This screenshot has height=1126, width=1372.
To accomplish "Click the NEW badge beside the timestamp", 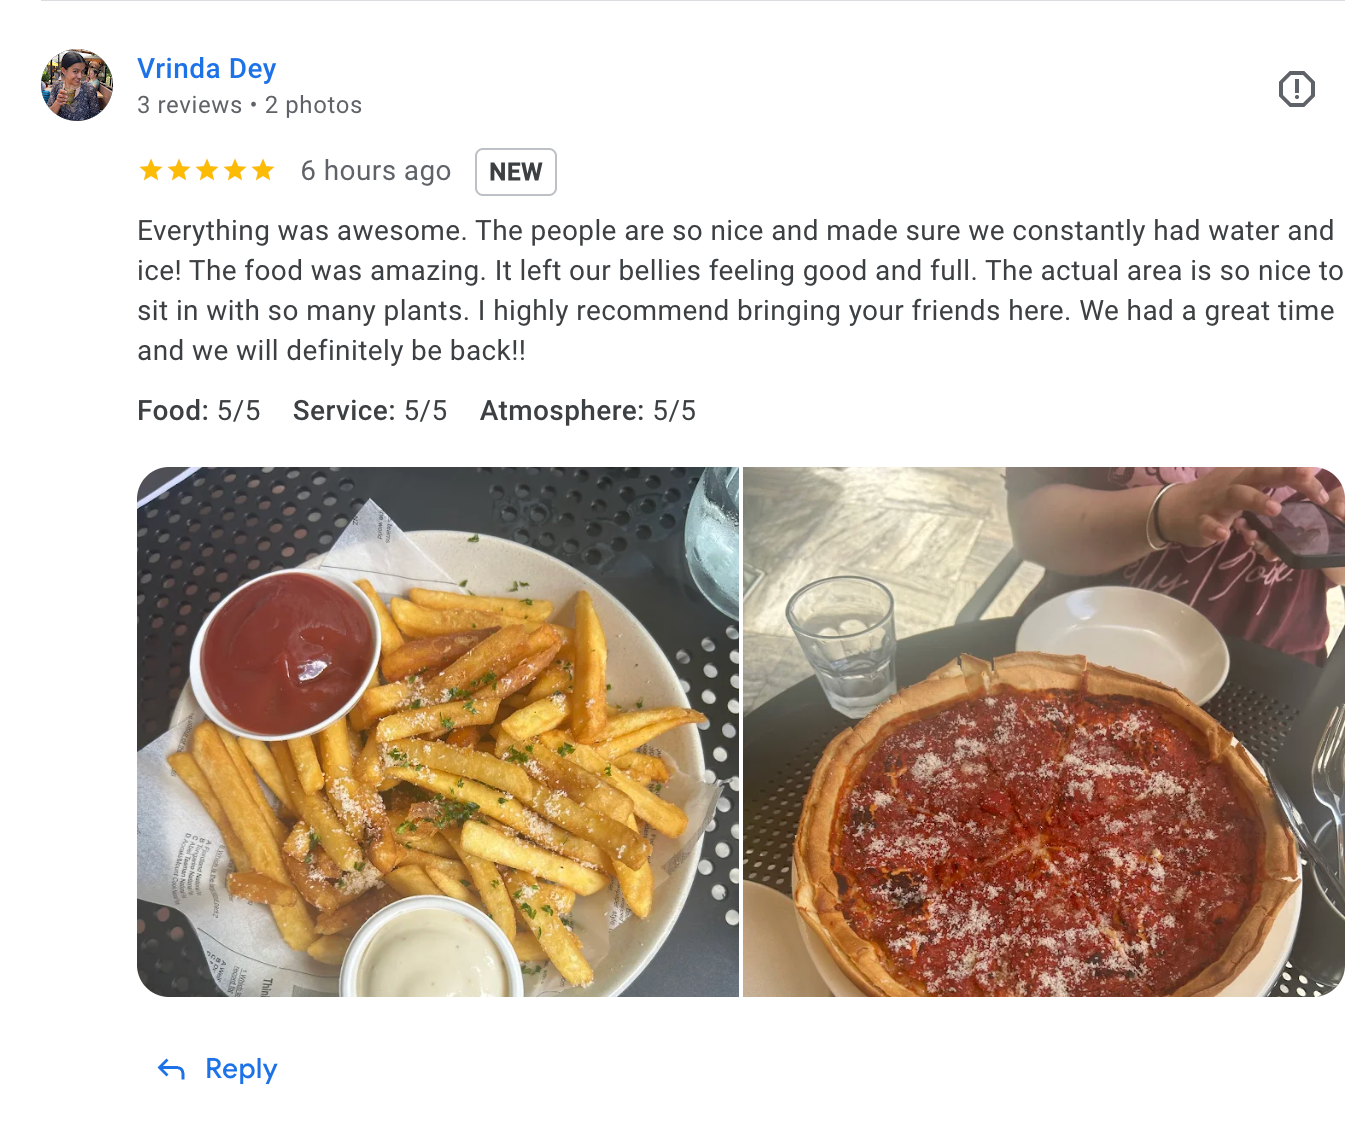I will [x=515, y=172].
